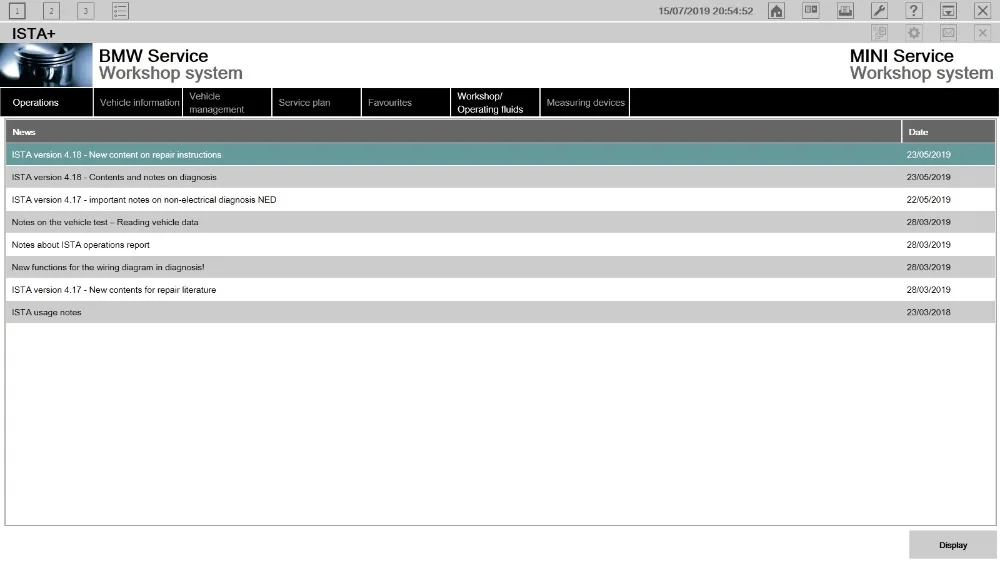This screenshot has height=563, width=1000.
Task: Select operation slot 1 icon
Action: click(17, 11)
